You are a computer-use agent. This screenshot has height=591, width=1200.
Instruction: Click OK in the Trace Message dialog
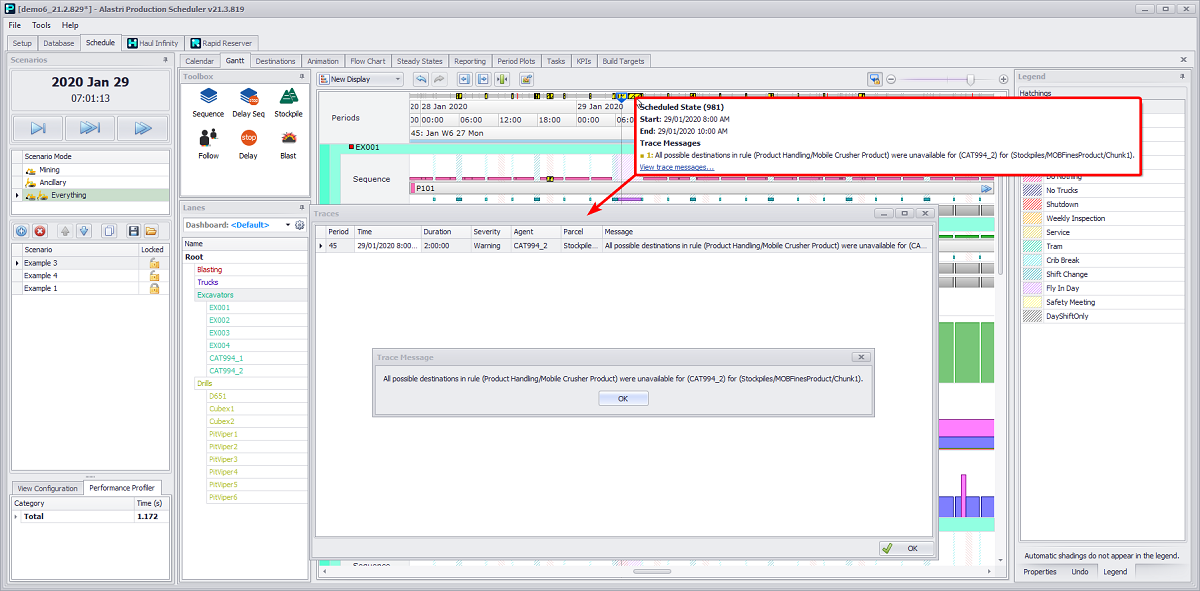(x=623, y=398)
